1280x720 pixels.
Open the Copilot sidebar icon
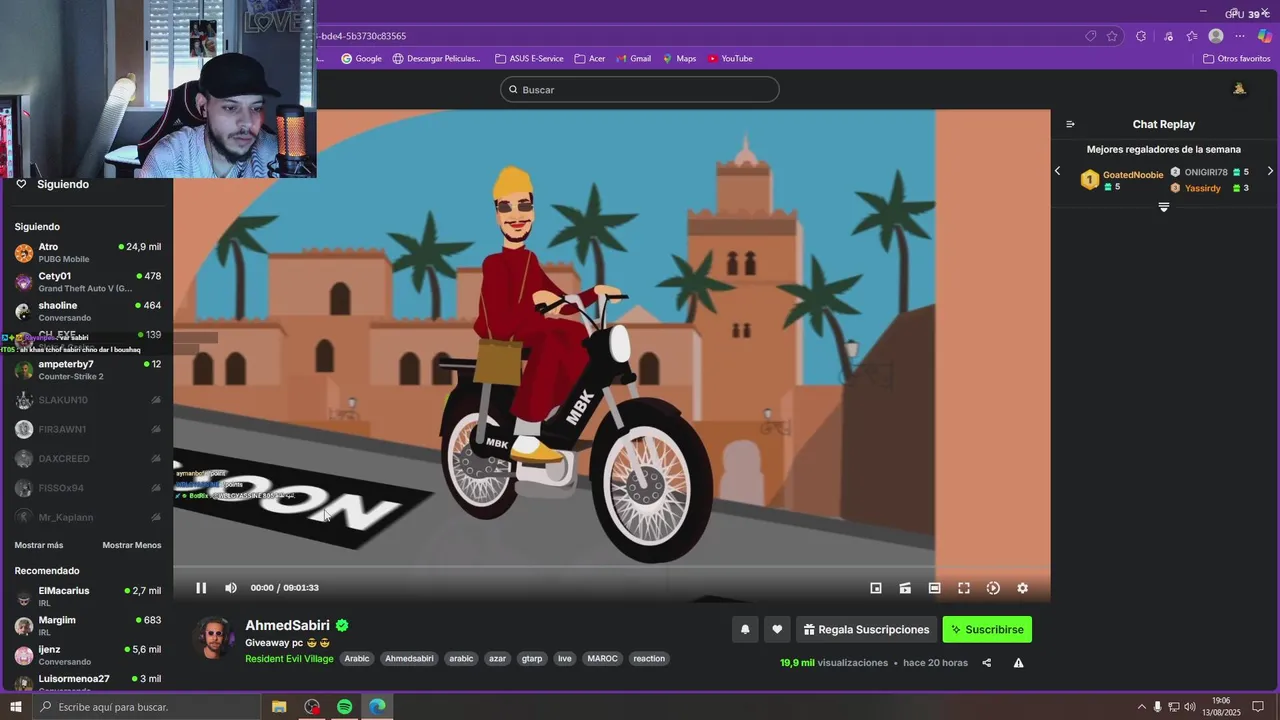pyautogui.click(x=1265, y=36)
